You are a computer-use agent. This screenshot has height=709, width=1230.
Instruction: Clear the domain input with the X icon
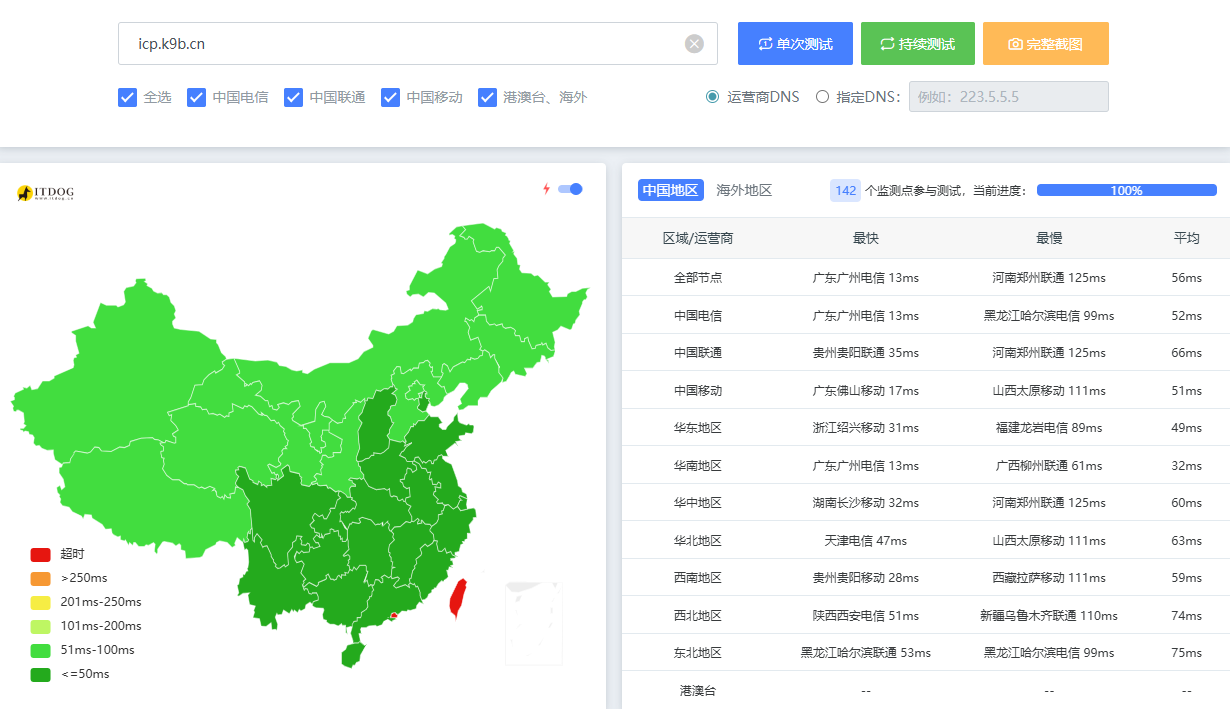pos(694,44)
